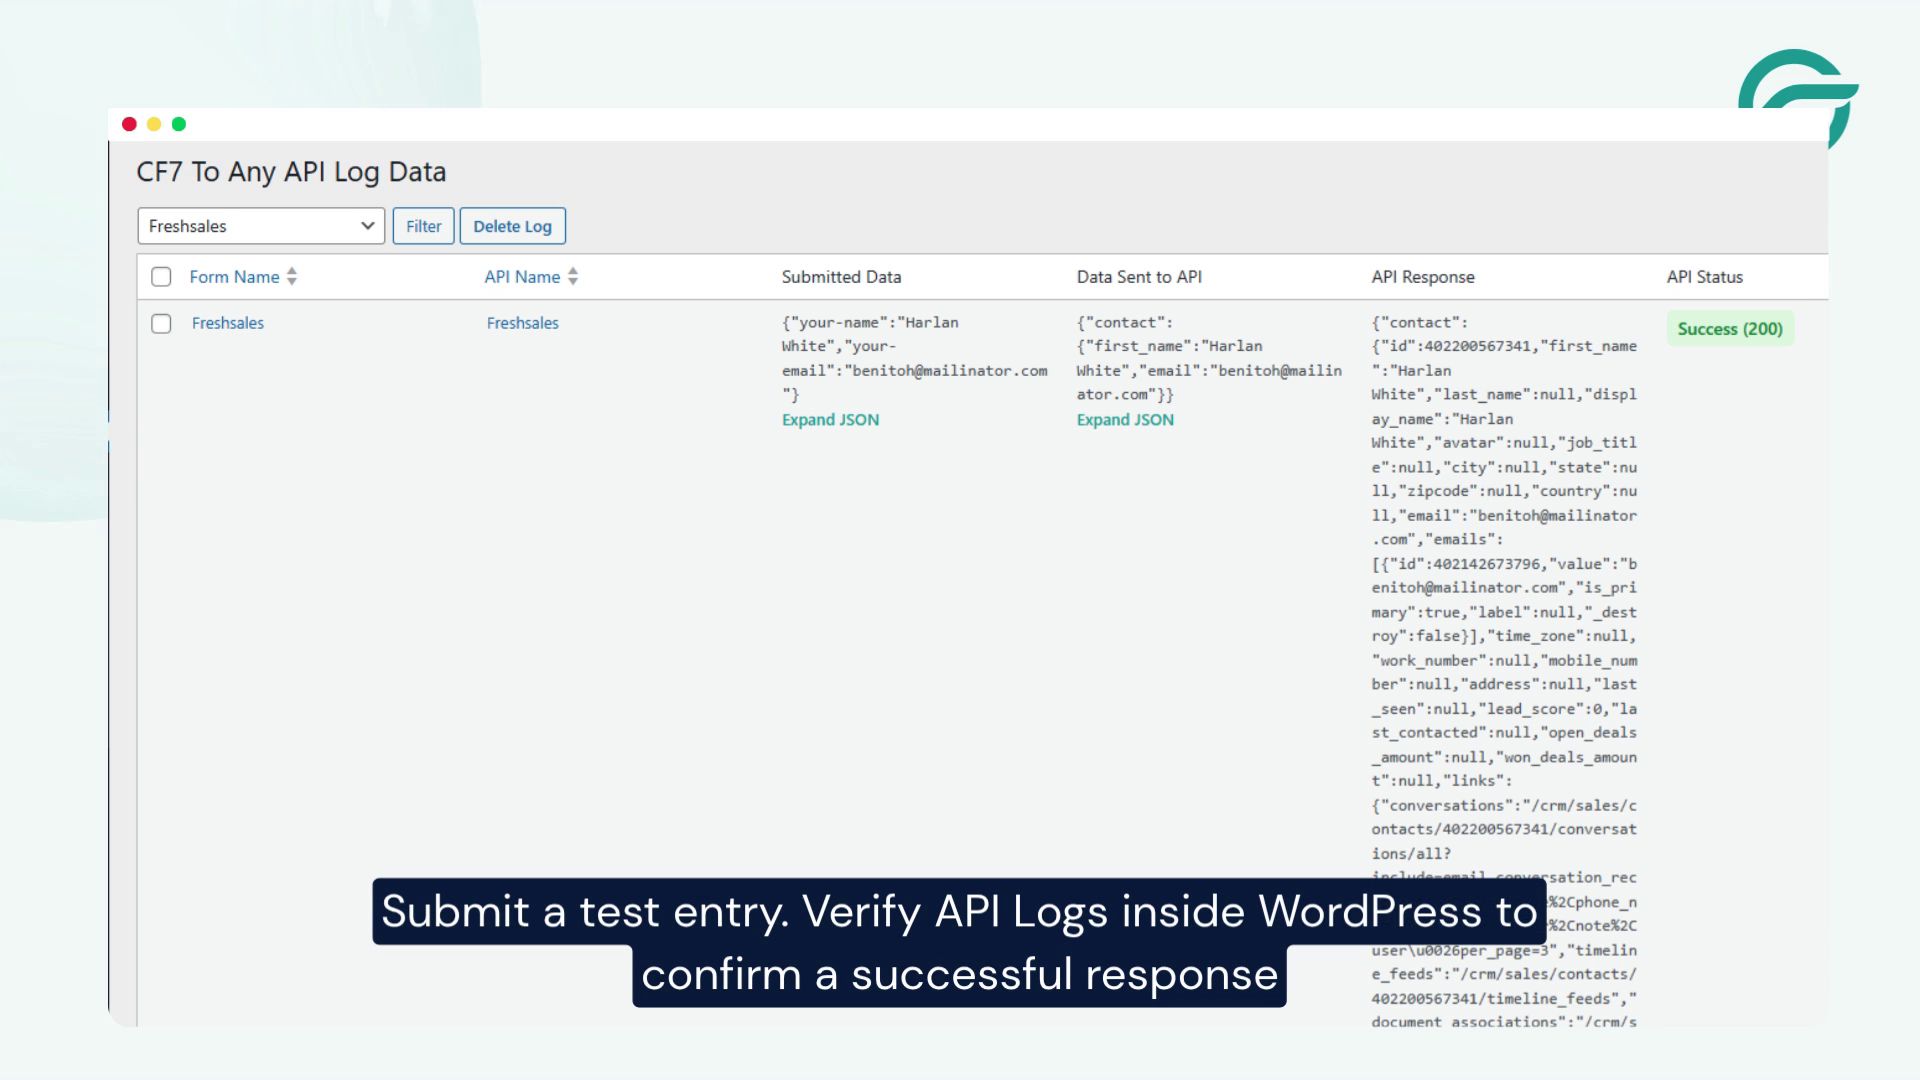The image size is (1920, 1080).
Task: Open the Freshsales API name link
Action: [523, 323]
